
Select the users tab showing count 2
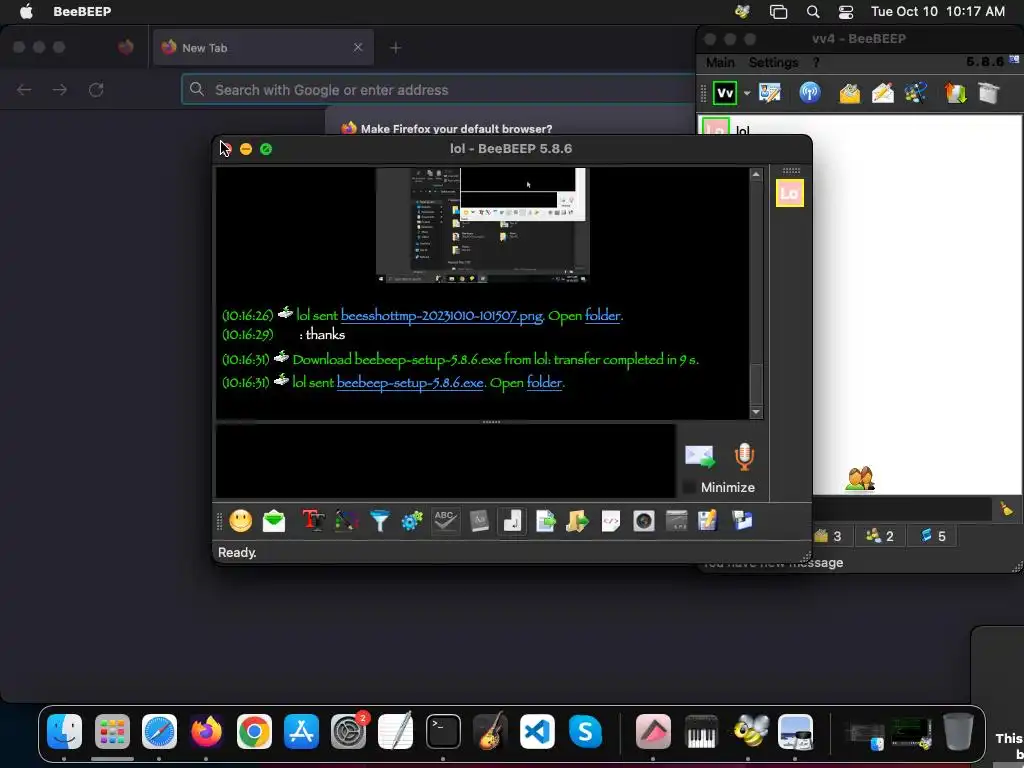(x=880, y=536)
